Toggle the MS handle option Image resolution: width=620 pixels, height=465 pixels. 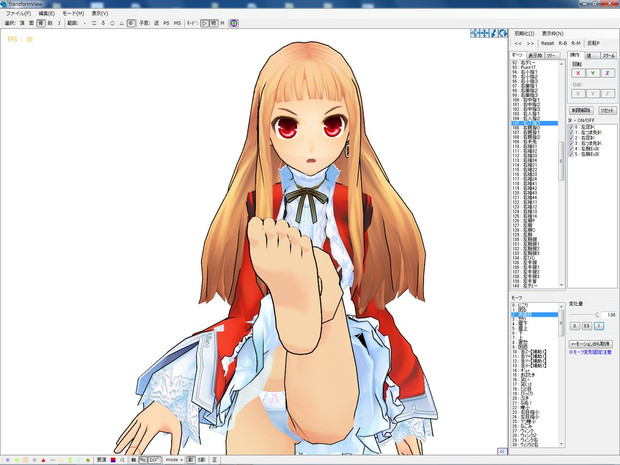(177, 23)
